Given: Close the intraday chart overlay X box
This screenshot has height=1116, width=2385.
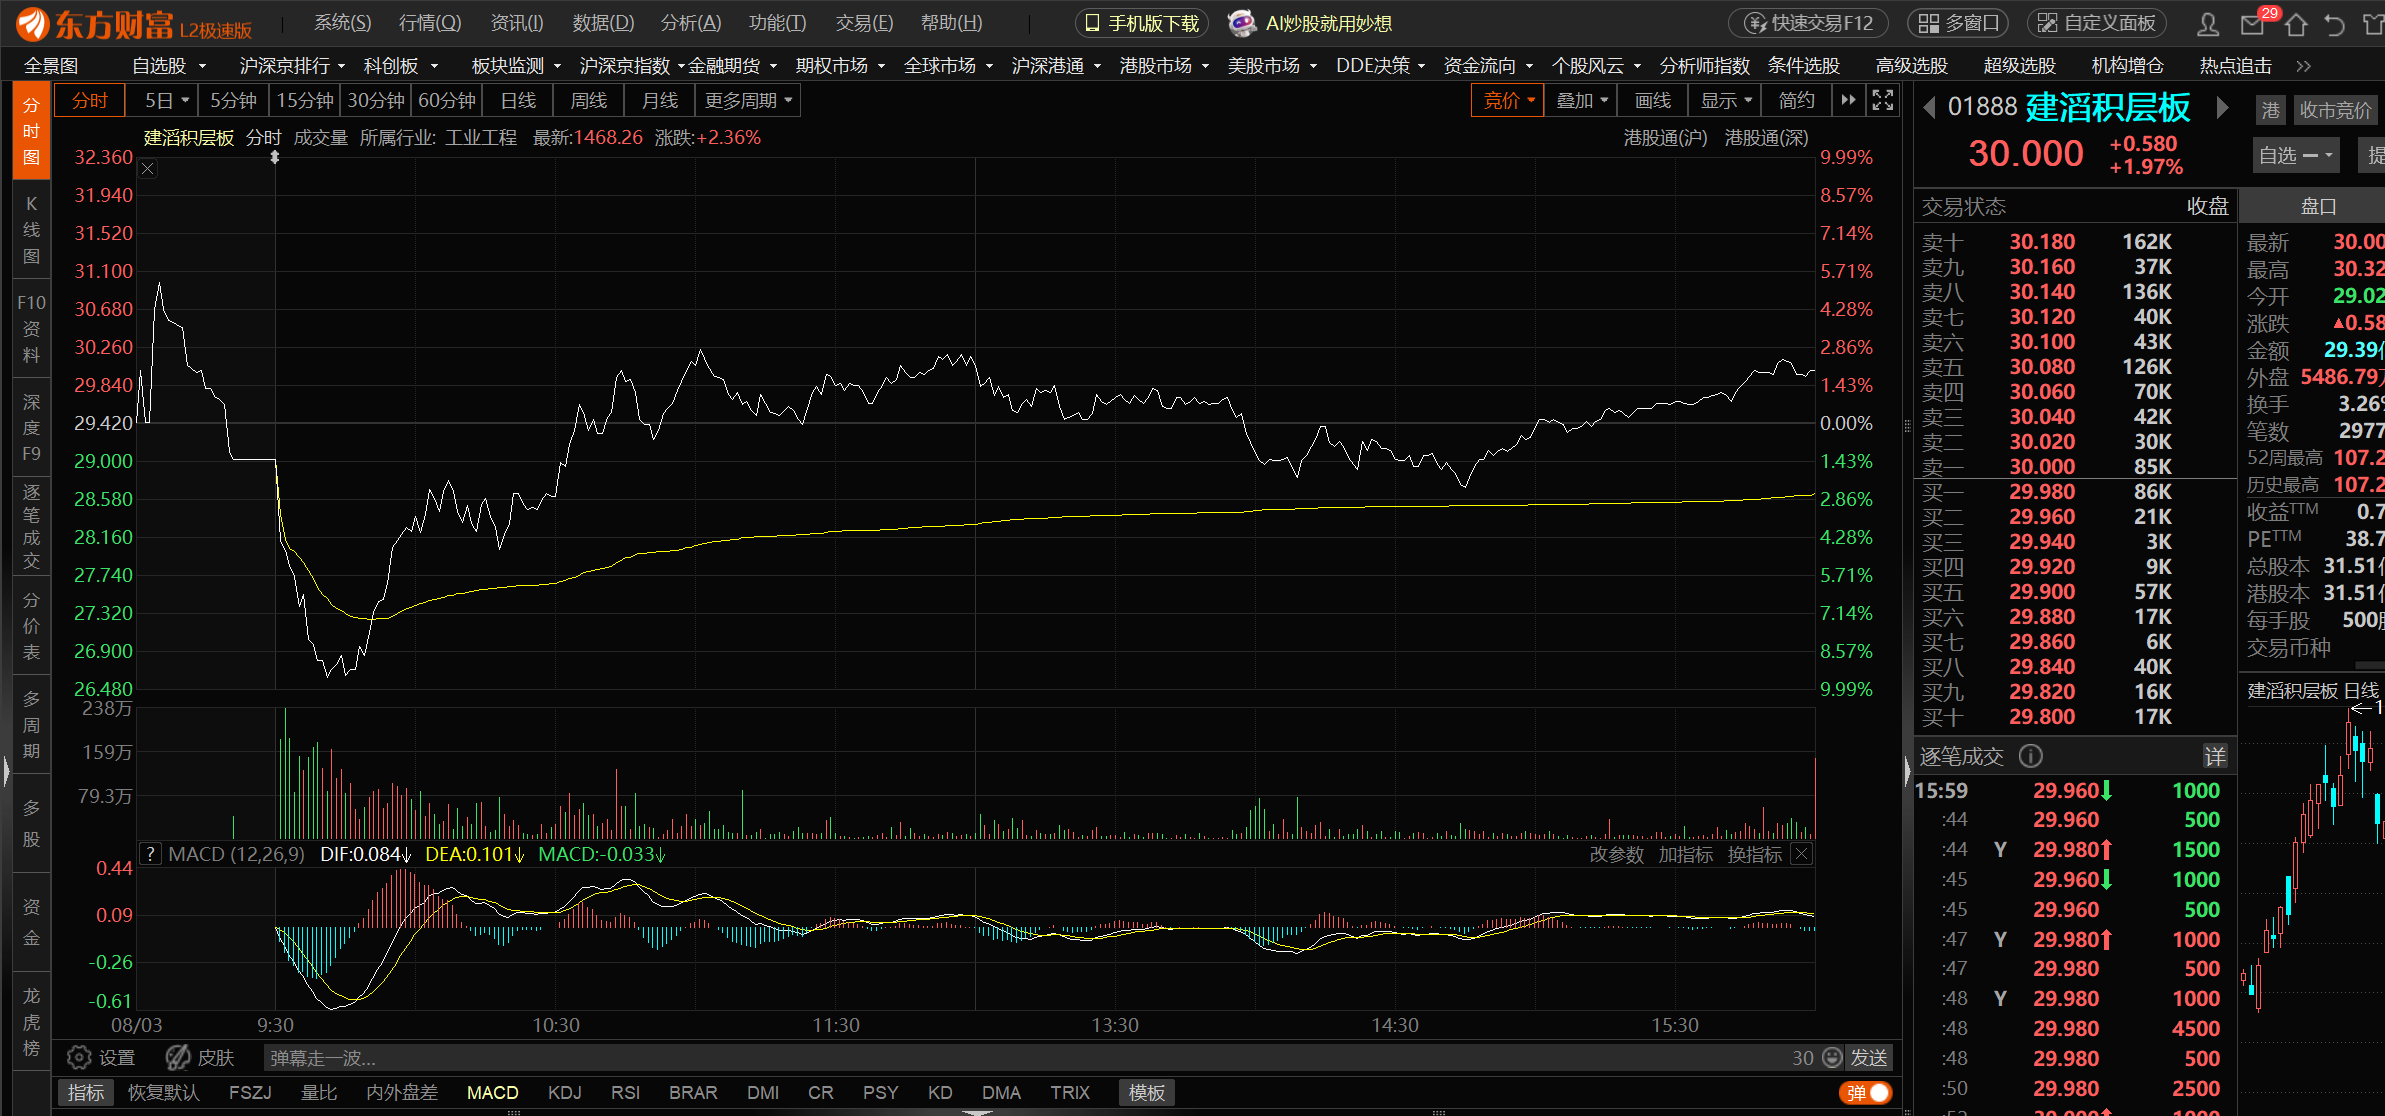Looking at the screenshot, I should [147, 169].
